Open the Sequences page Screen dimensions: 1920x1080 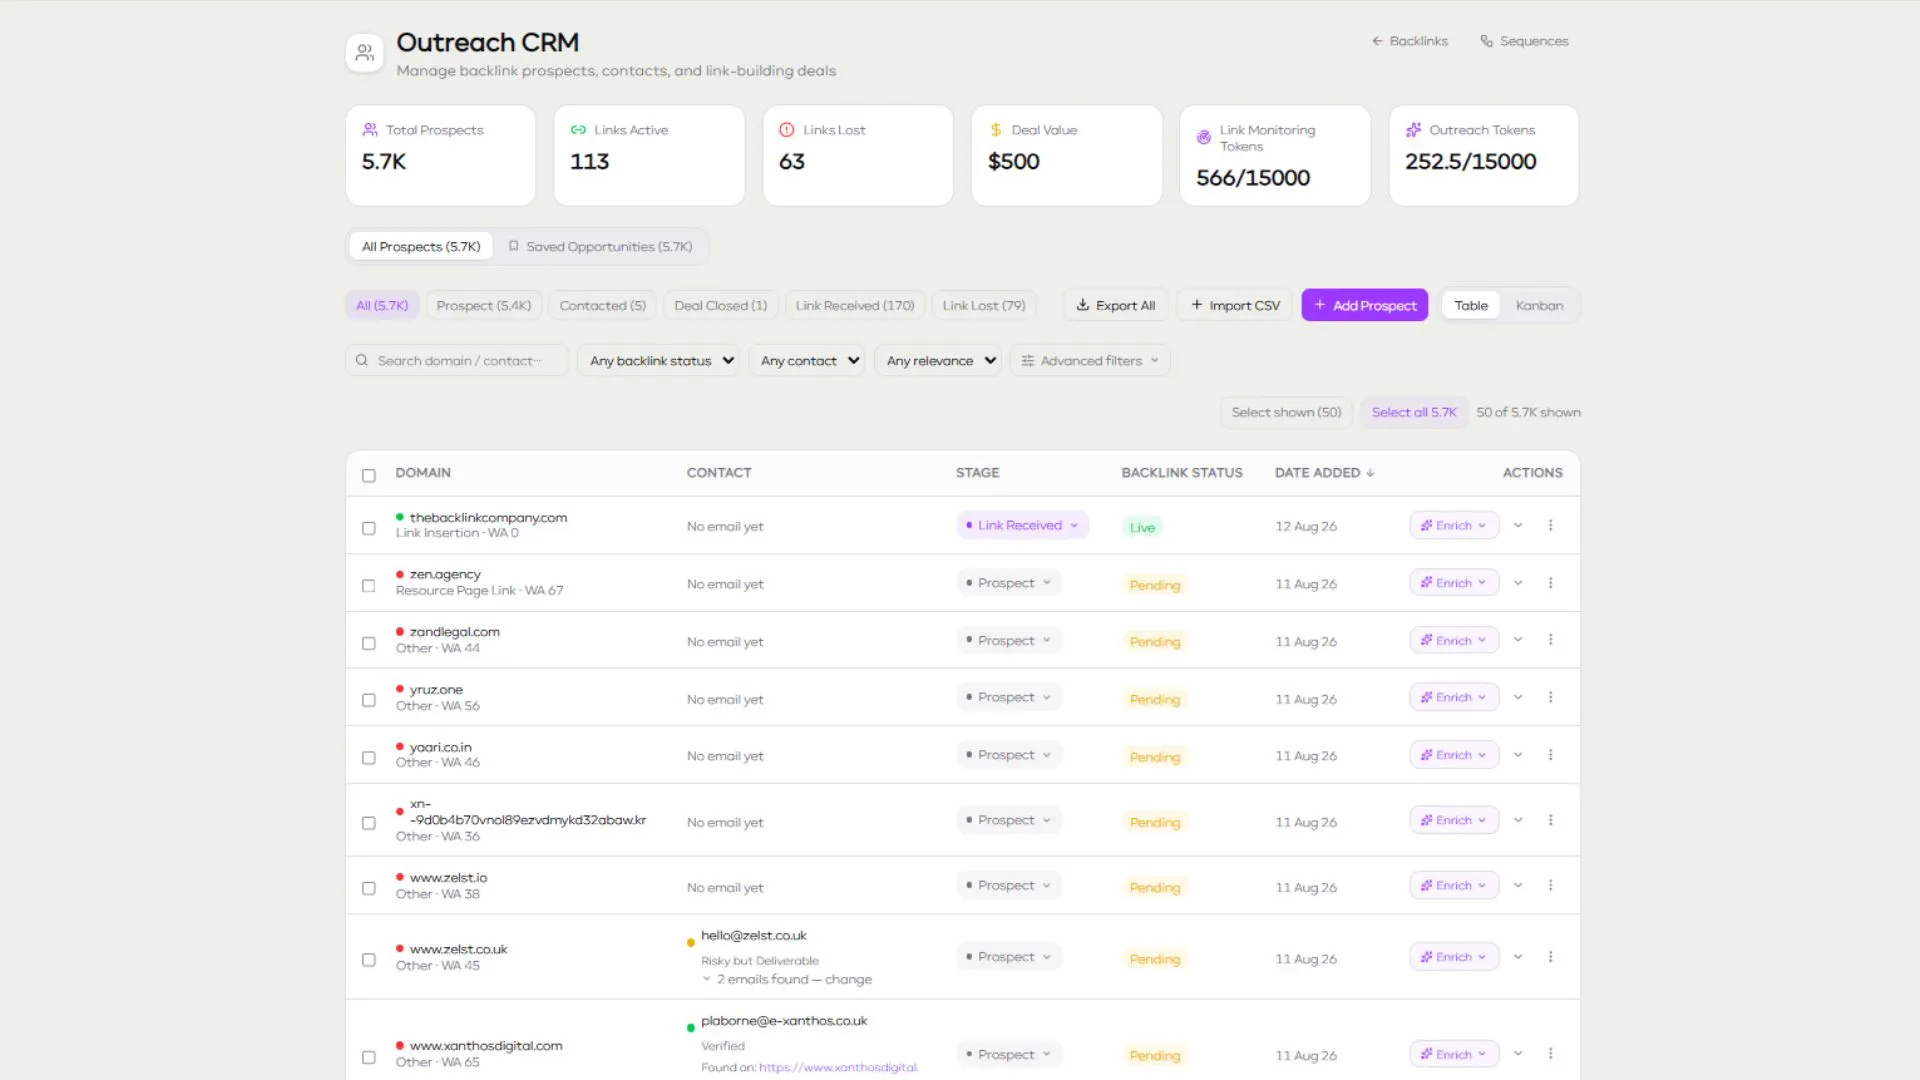(x=1524, y=41)
